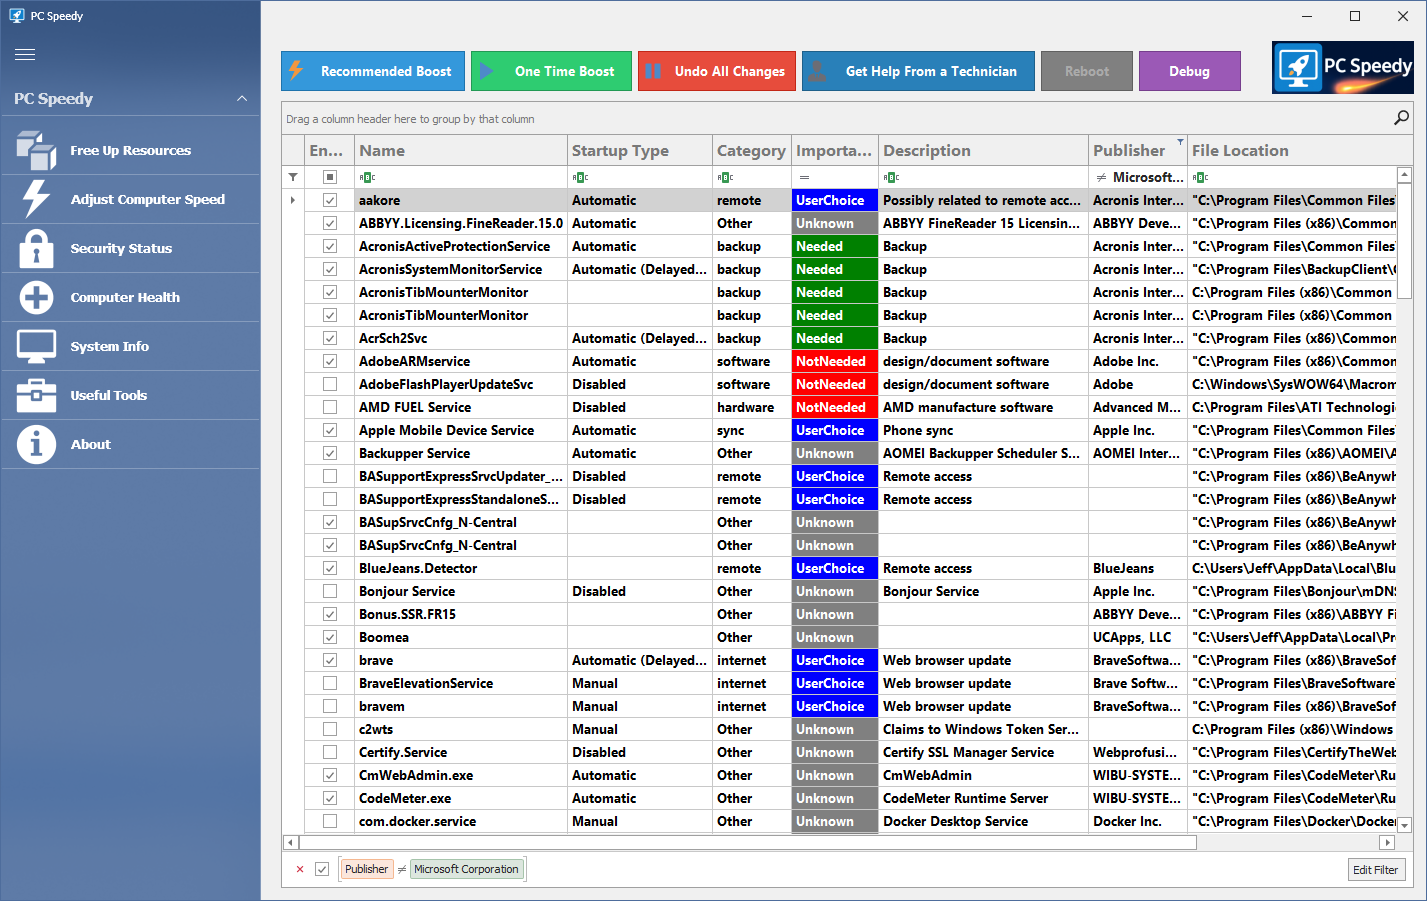Open the Importance filter equals operator

pos(804,177)
